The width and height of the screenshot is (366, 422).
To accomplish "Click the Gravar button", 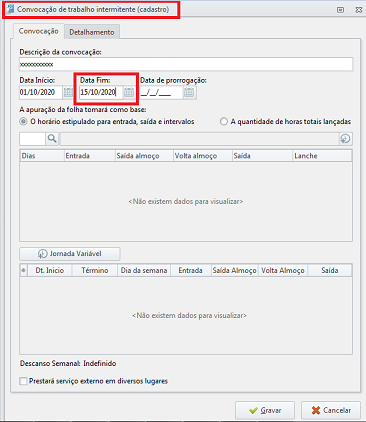I will 265,410.
